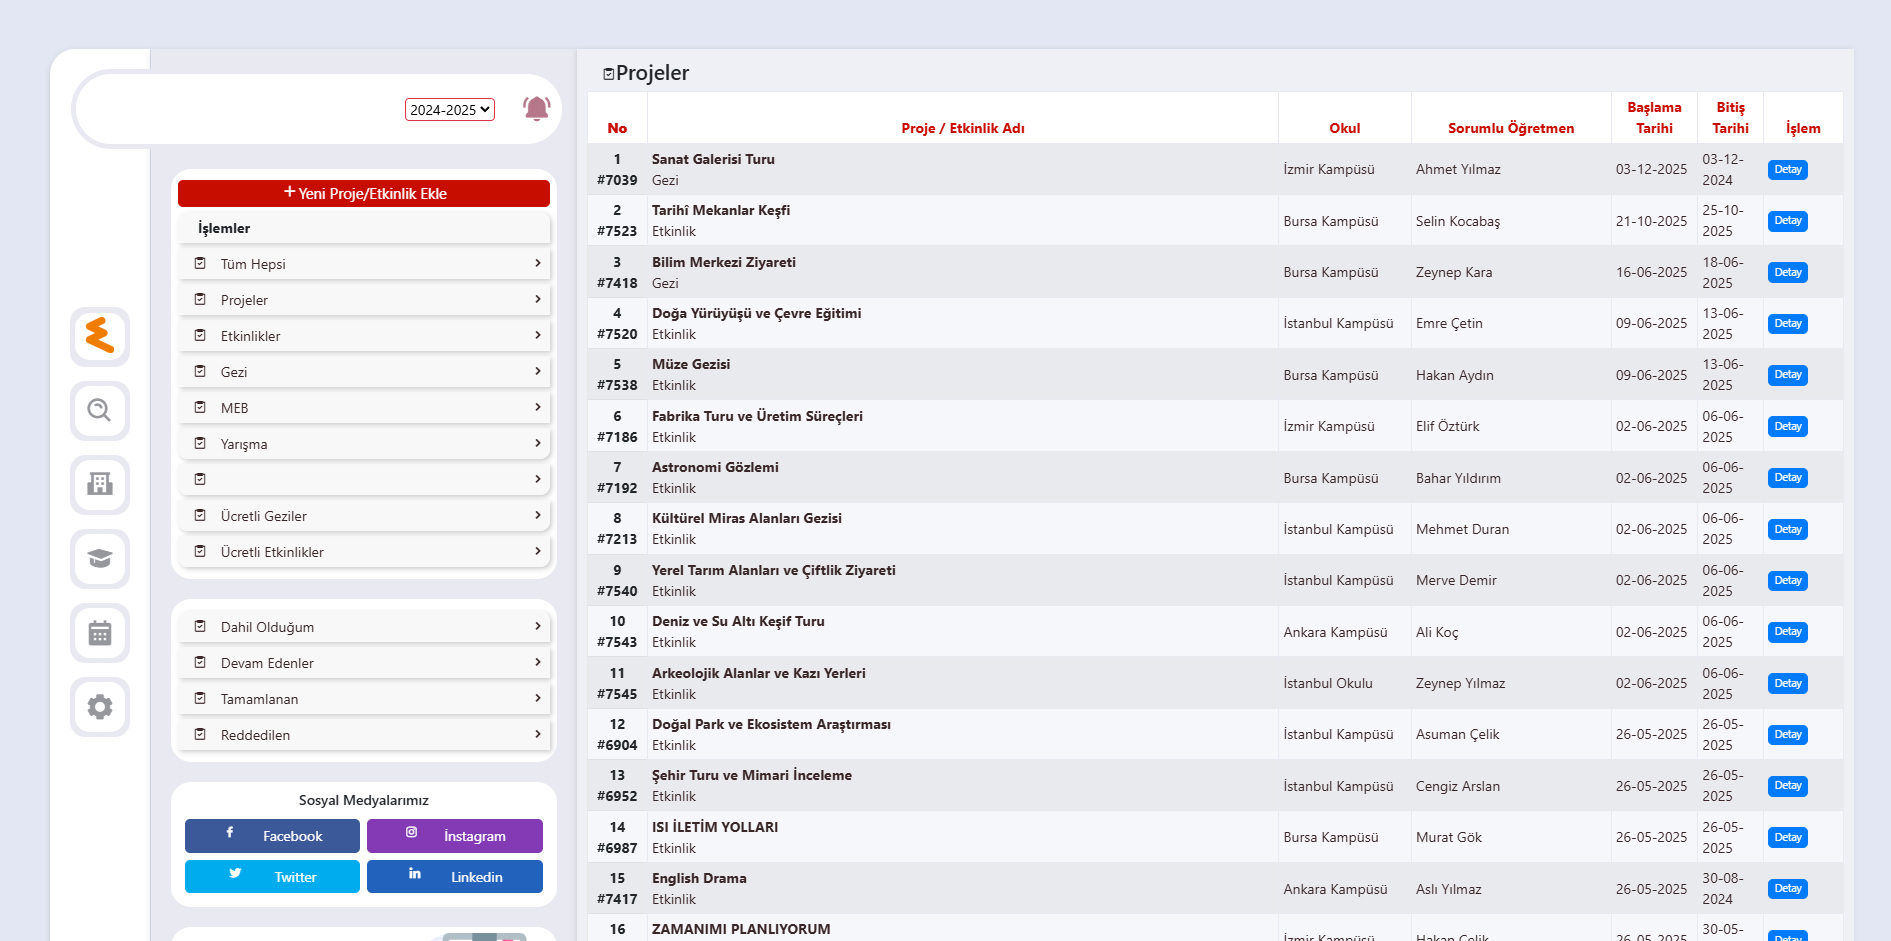1891x941 pixels.
Task: Click the title Doğal Park ve Ekosistem Araştırması
Action: 771,724
